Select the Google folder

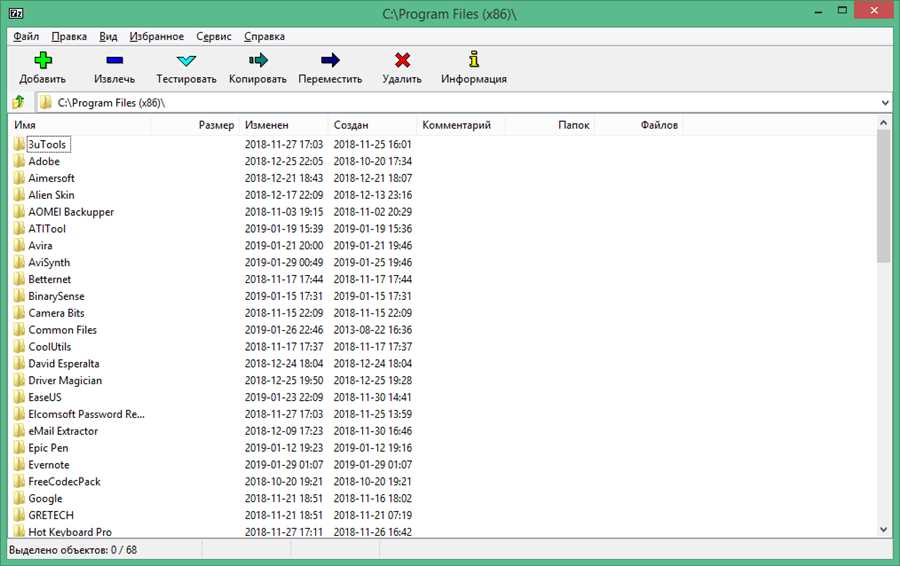click(x=45, y=498)
